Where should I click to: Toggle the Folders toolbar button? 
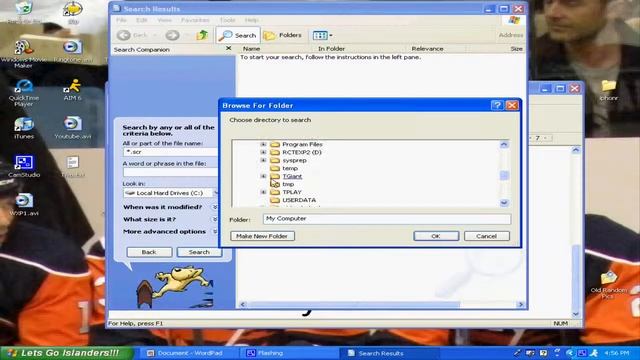click(x=282, y=36)
